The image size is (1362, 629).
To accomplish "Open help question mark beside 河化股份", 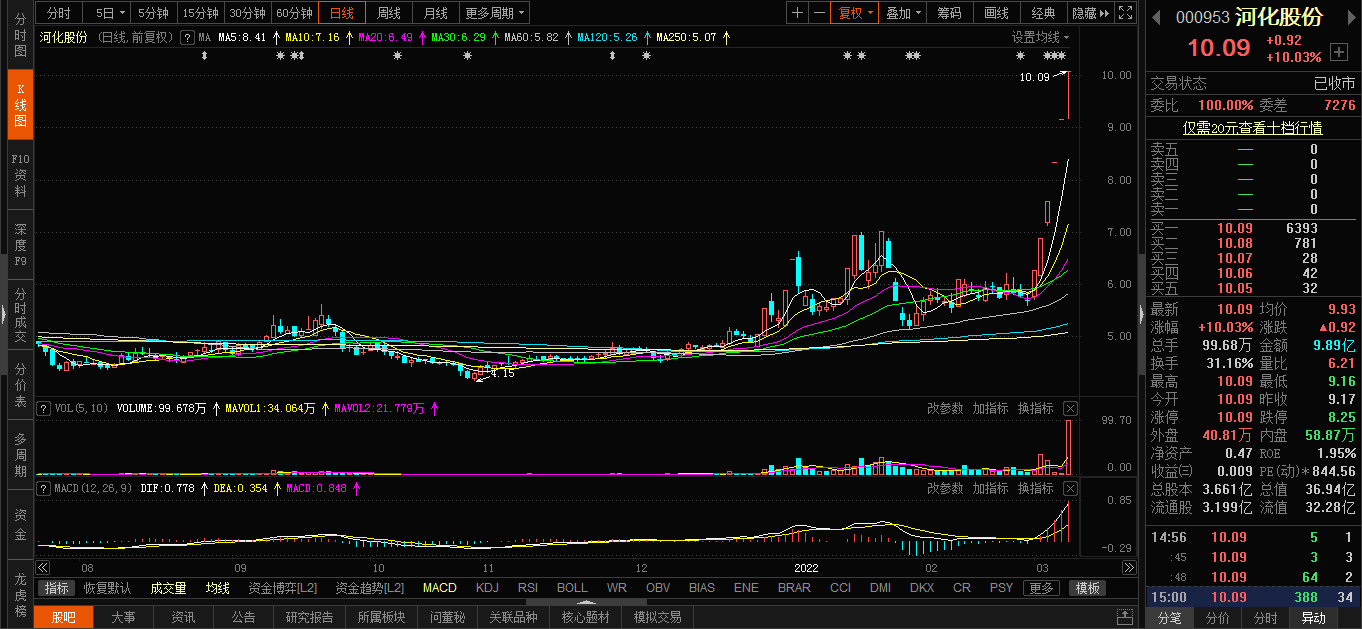I will click(x=186, y=37).
